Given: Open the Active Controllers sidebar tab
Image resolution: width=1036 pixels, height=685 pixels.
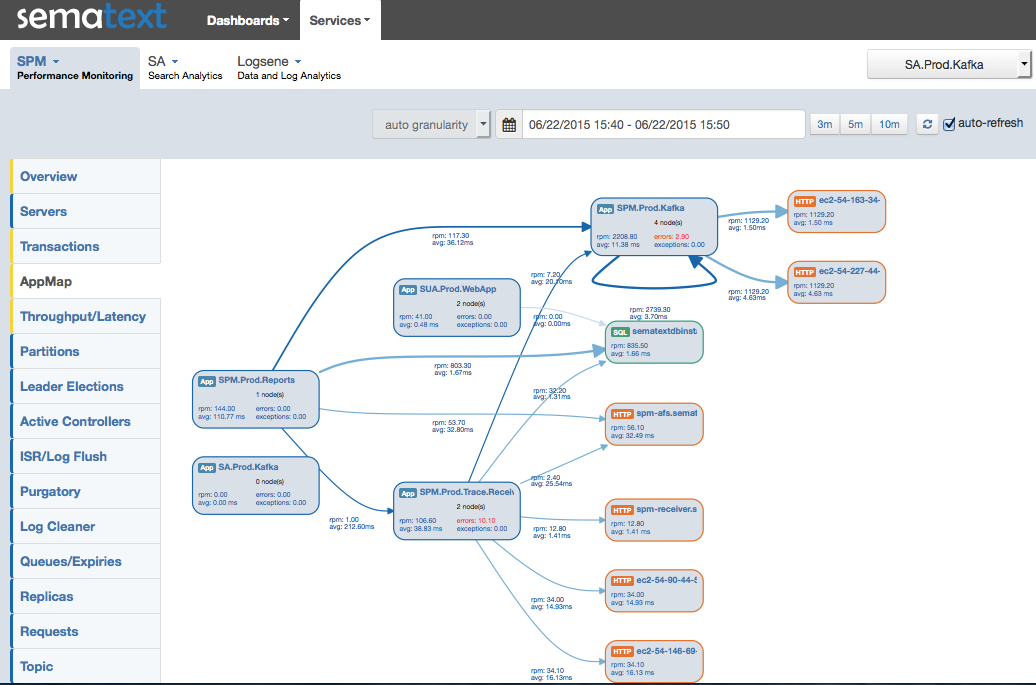Looking at the screenshot, I should (x=86, y=421).
